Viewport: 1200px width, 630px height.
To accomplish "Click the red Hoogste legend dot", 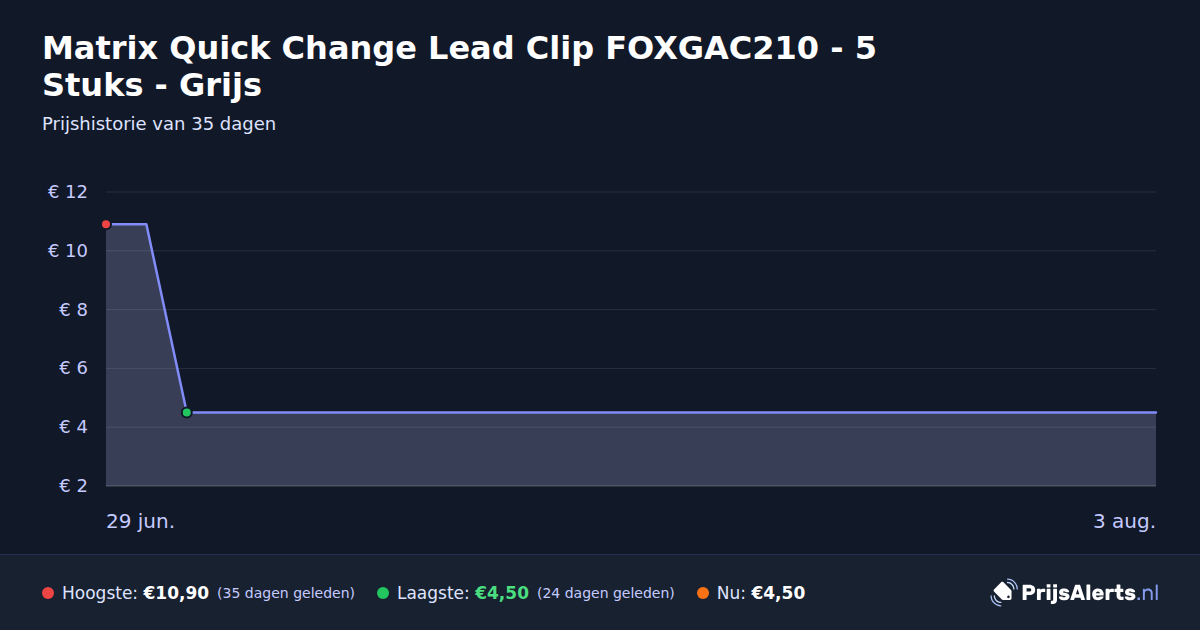I will click(x=48, y=593).
